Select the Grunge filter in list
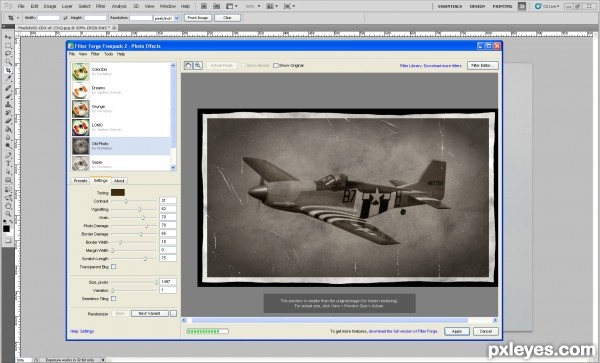Screen dimensions: 600x363 pos(121,109)
